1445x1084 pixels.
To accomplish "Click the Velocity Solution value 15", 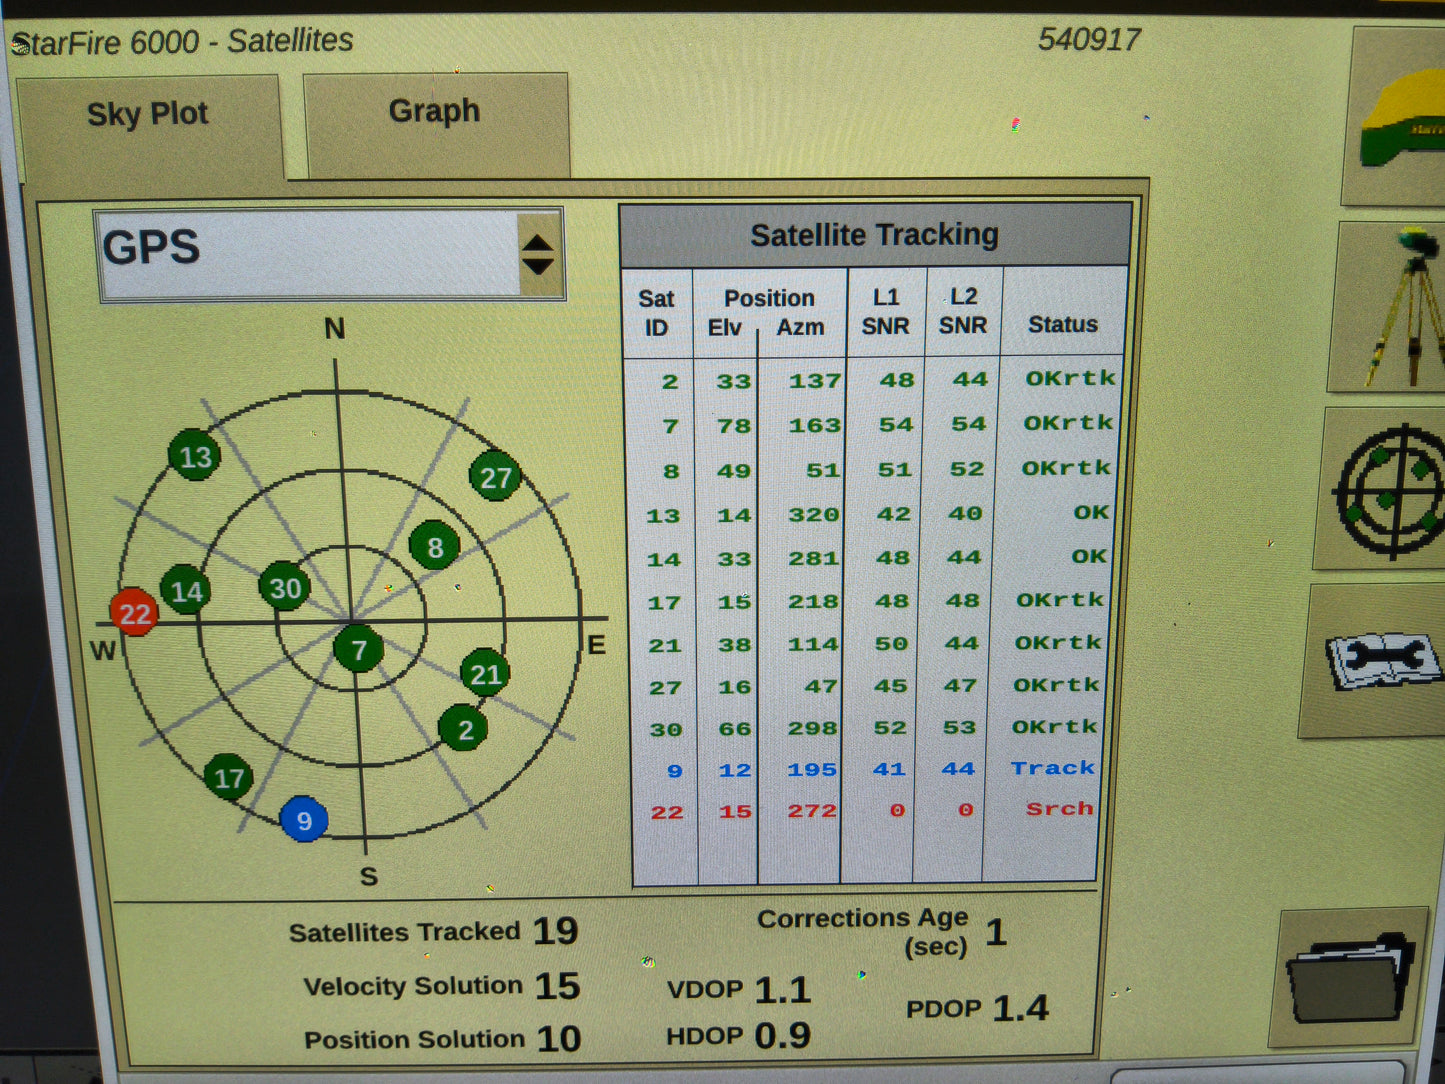I will pyautogui.click(x=557, y=986).
